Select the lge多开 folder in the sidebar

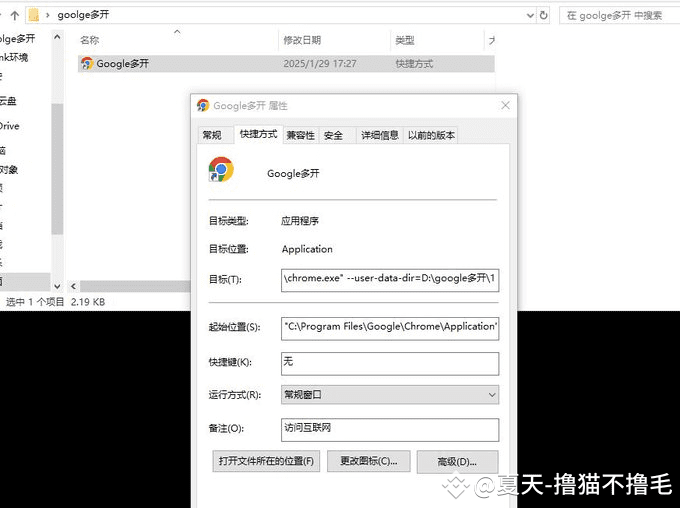click(17, 39)
